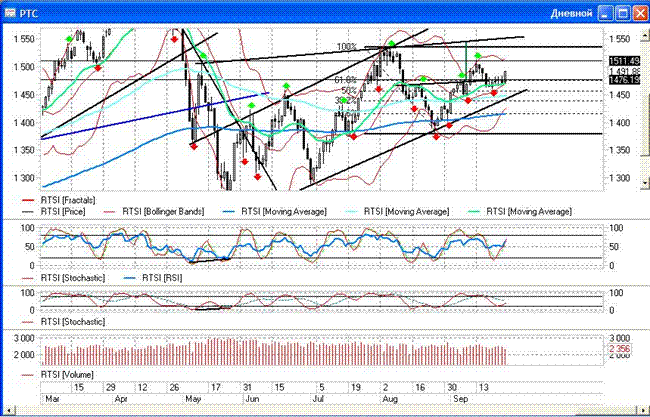Minimize the PTC chart window
This screenshot has width=650, height=417.
(606, 14)
